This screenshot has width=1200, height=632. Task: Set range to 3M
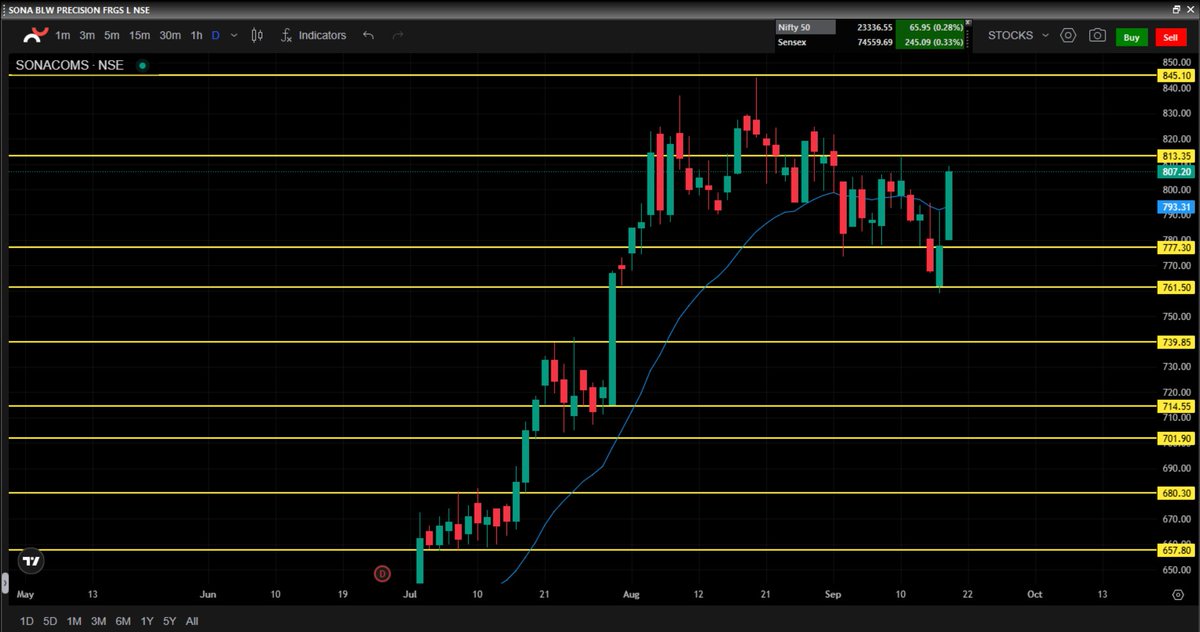point(99,621)
